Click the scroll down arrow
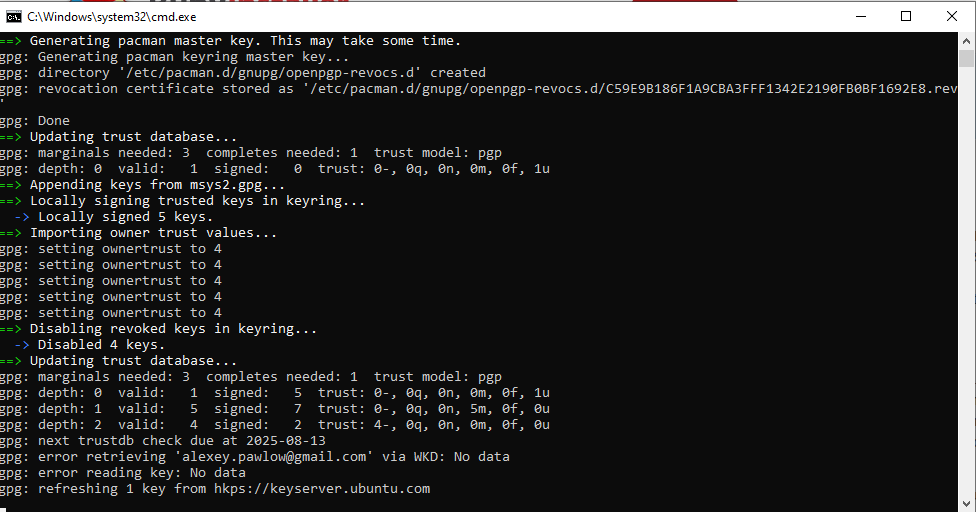The width and height of the screenshot is (976, 512). click(966, 503)
